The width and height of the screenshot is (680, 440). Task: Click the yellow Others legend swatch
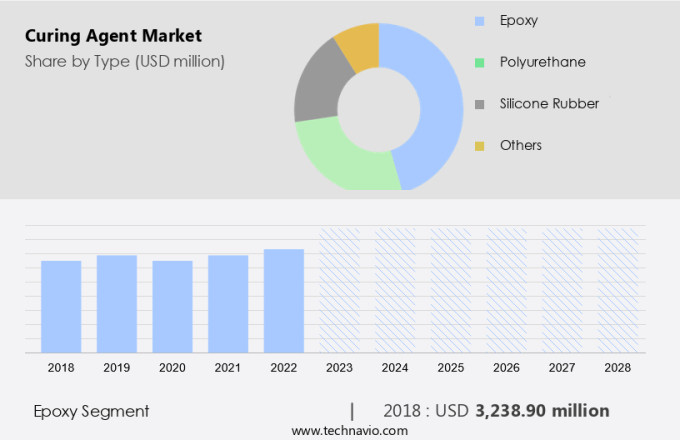tap(480, 146)
